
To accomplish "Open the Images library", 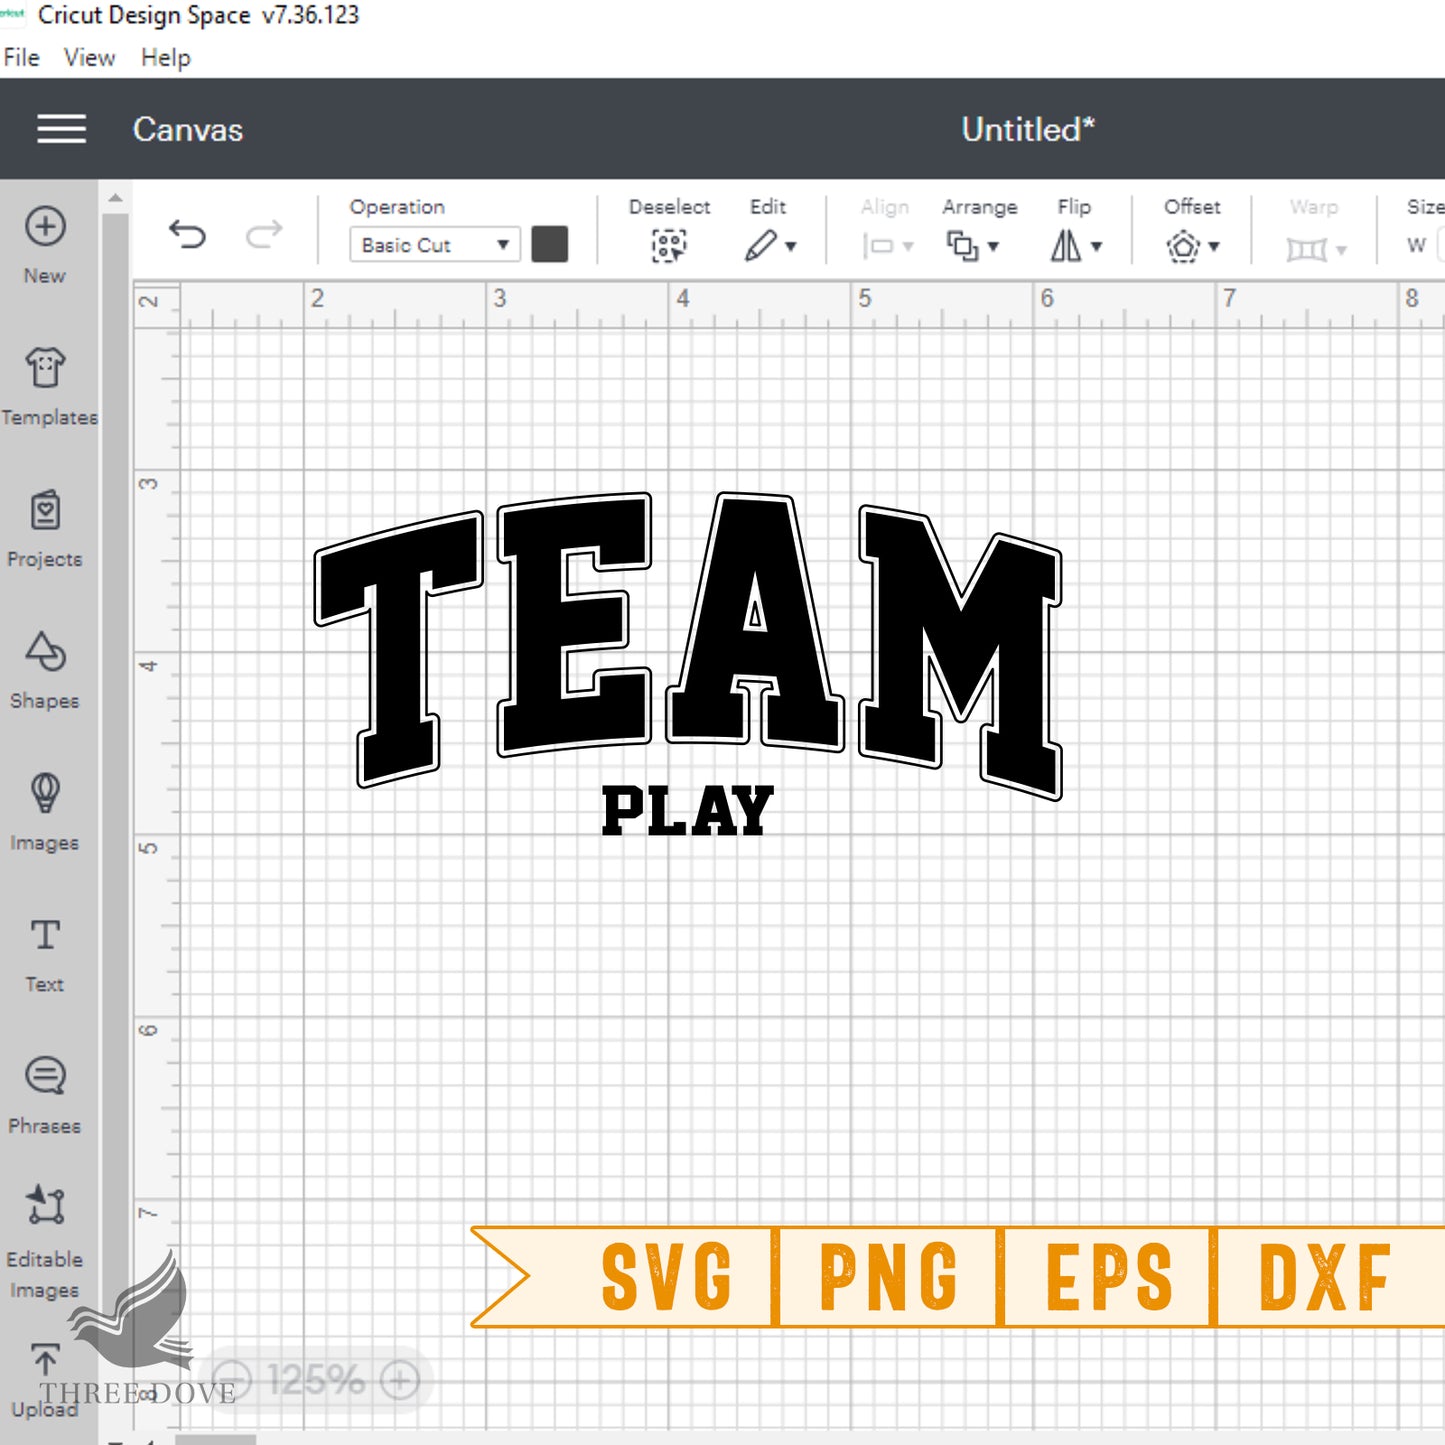I will coord(45,812).
